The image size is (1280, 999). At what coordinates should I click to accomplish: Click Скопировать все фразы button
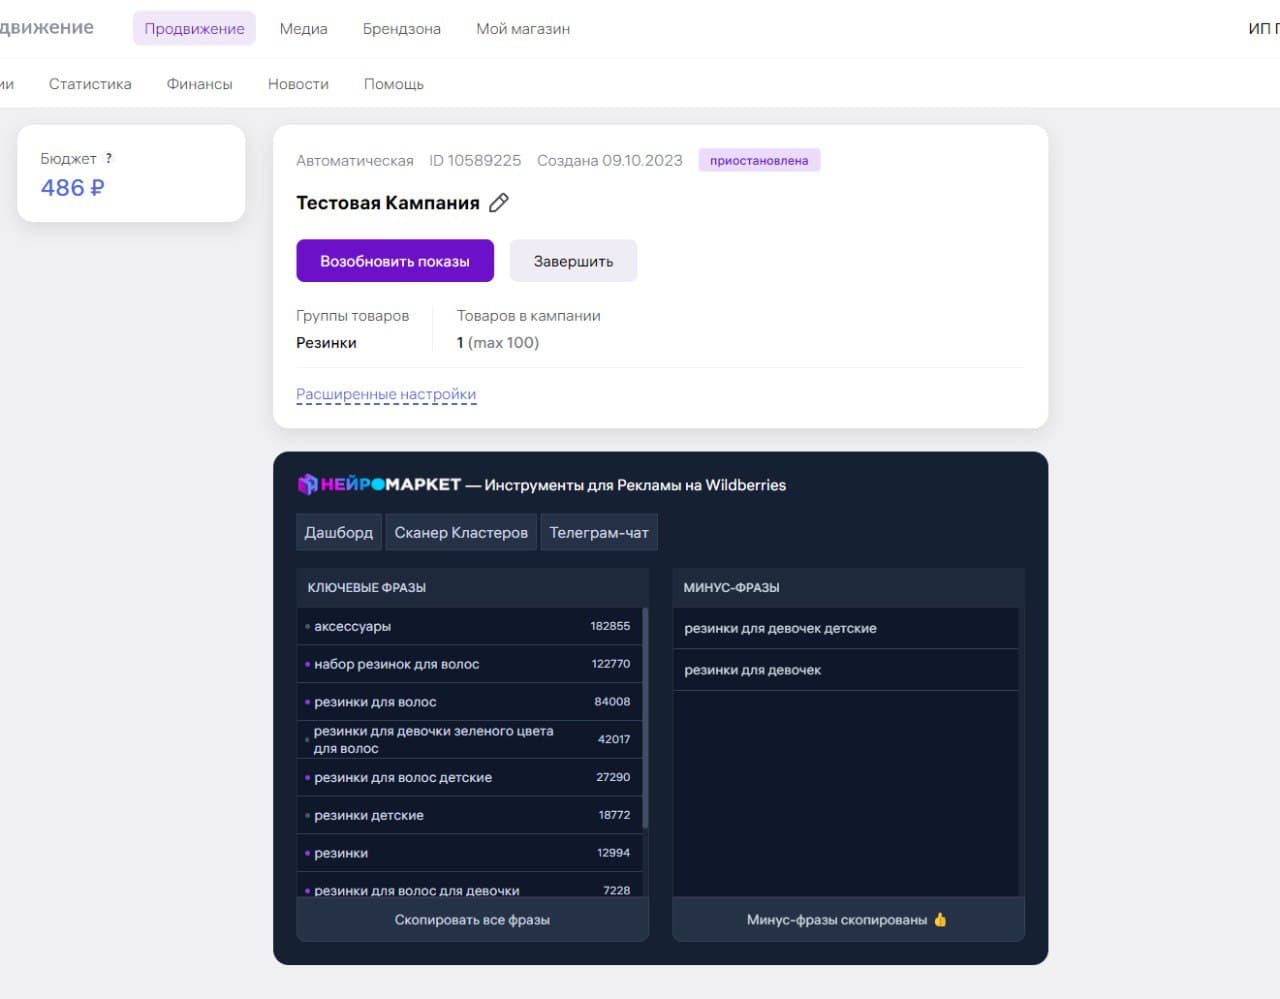pyautogui.click(x=472, y=919)
